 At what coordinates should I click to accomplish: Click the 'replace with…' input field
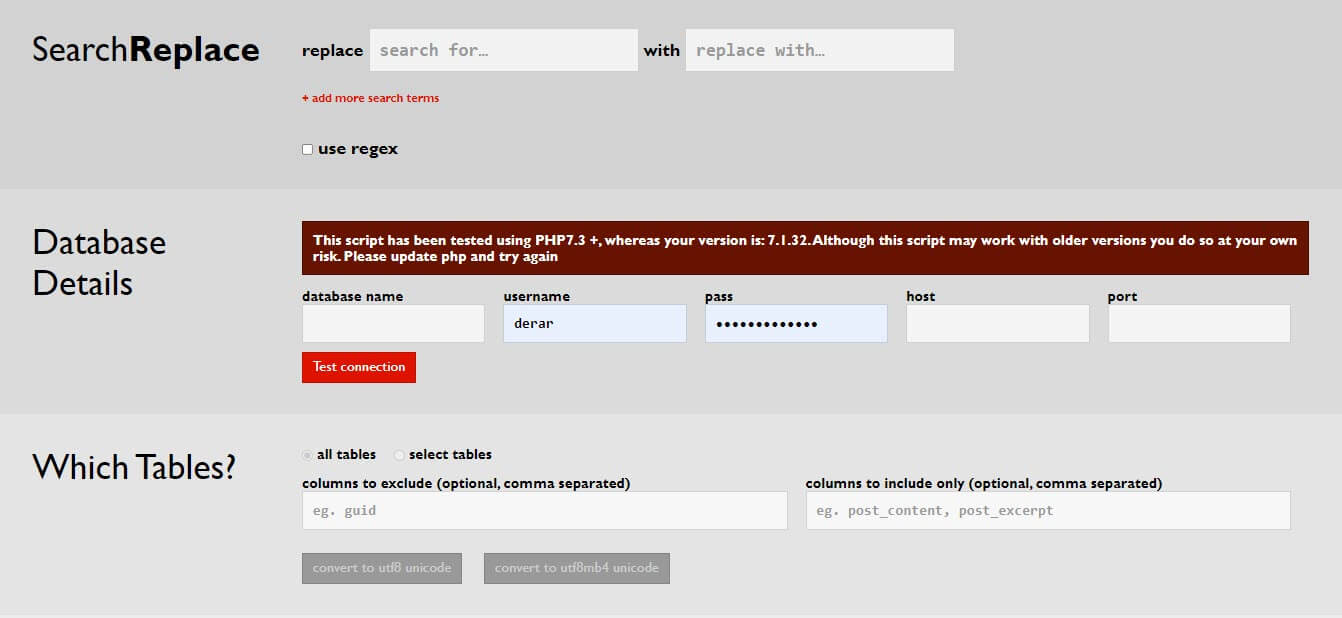819,50
